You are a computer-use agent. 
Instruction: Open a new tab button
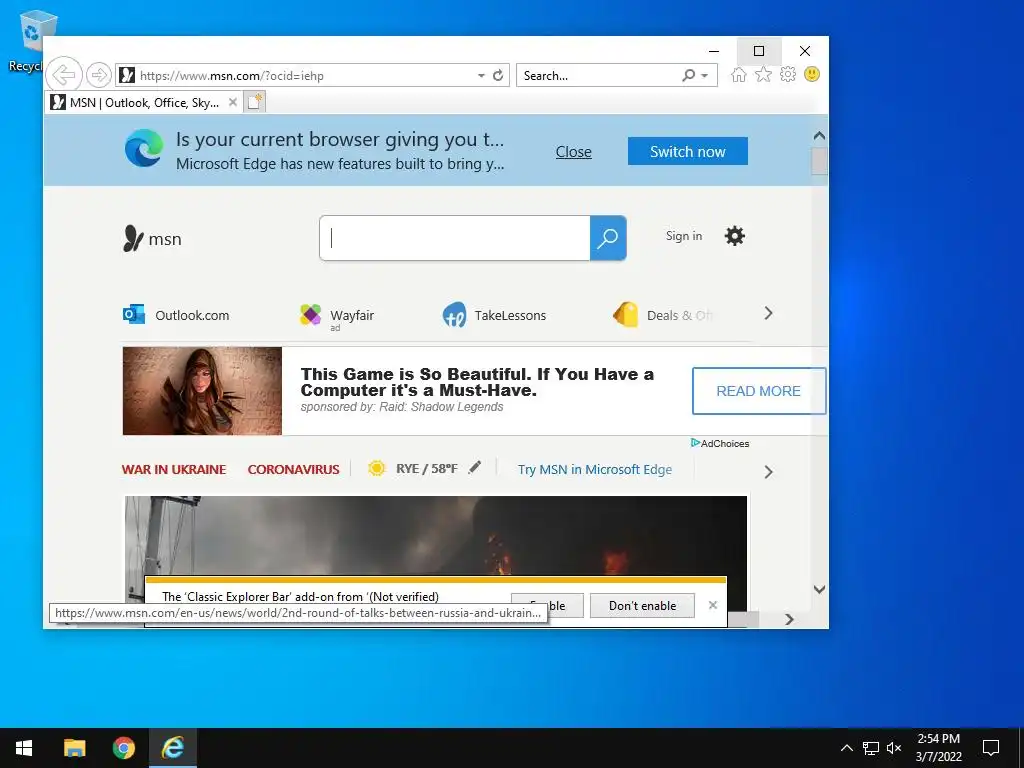[255, 102]
